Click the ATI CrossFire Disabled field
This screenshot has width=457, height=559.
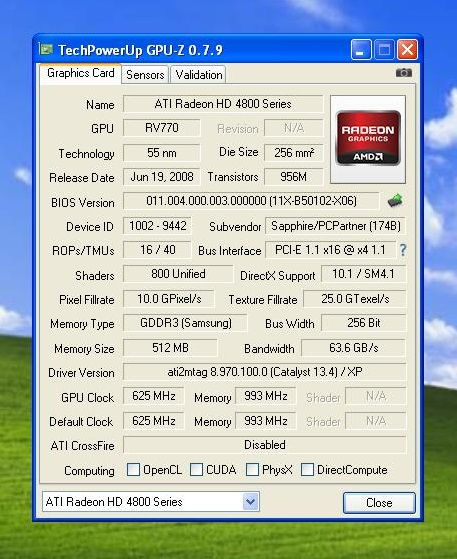[x=265, y=445]
